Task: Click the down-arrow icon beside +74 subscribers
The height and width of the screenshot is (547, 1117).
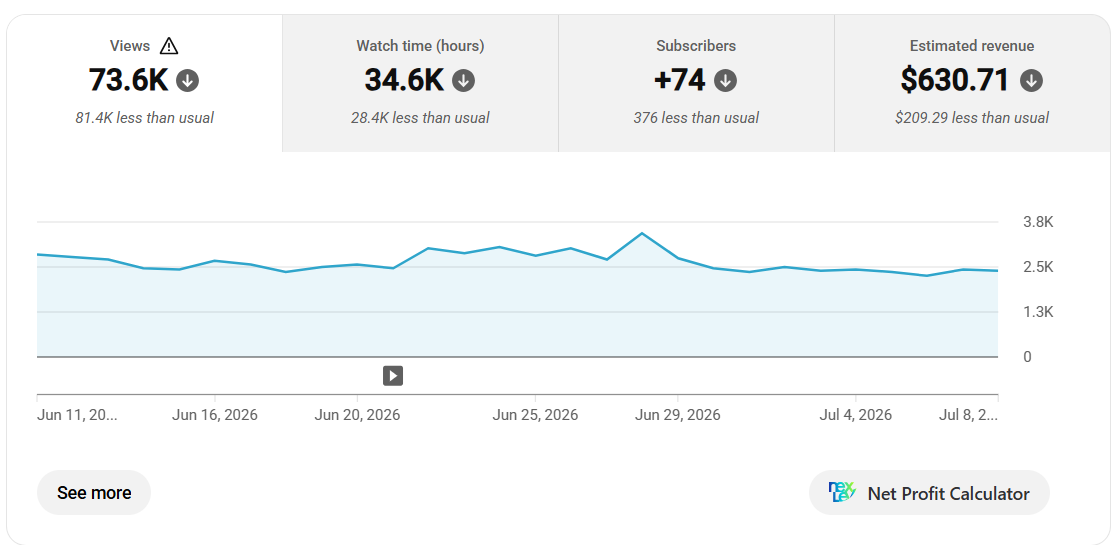Action: click(726, 80)
